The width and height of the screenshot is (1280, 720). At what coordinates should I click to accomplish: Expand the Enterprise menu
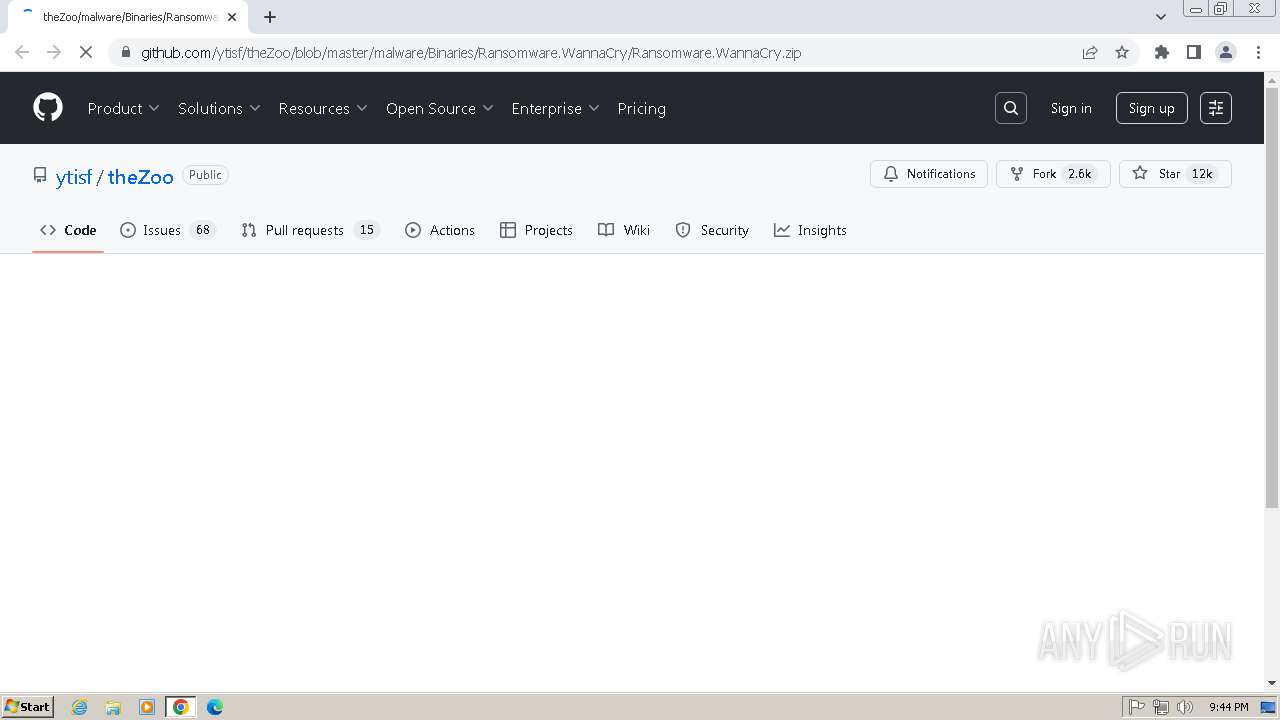pyautogui.click(x=555, y=108)
